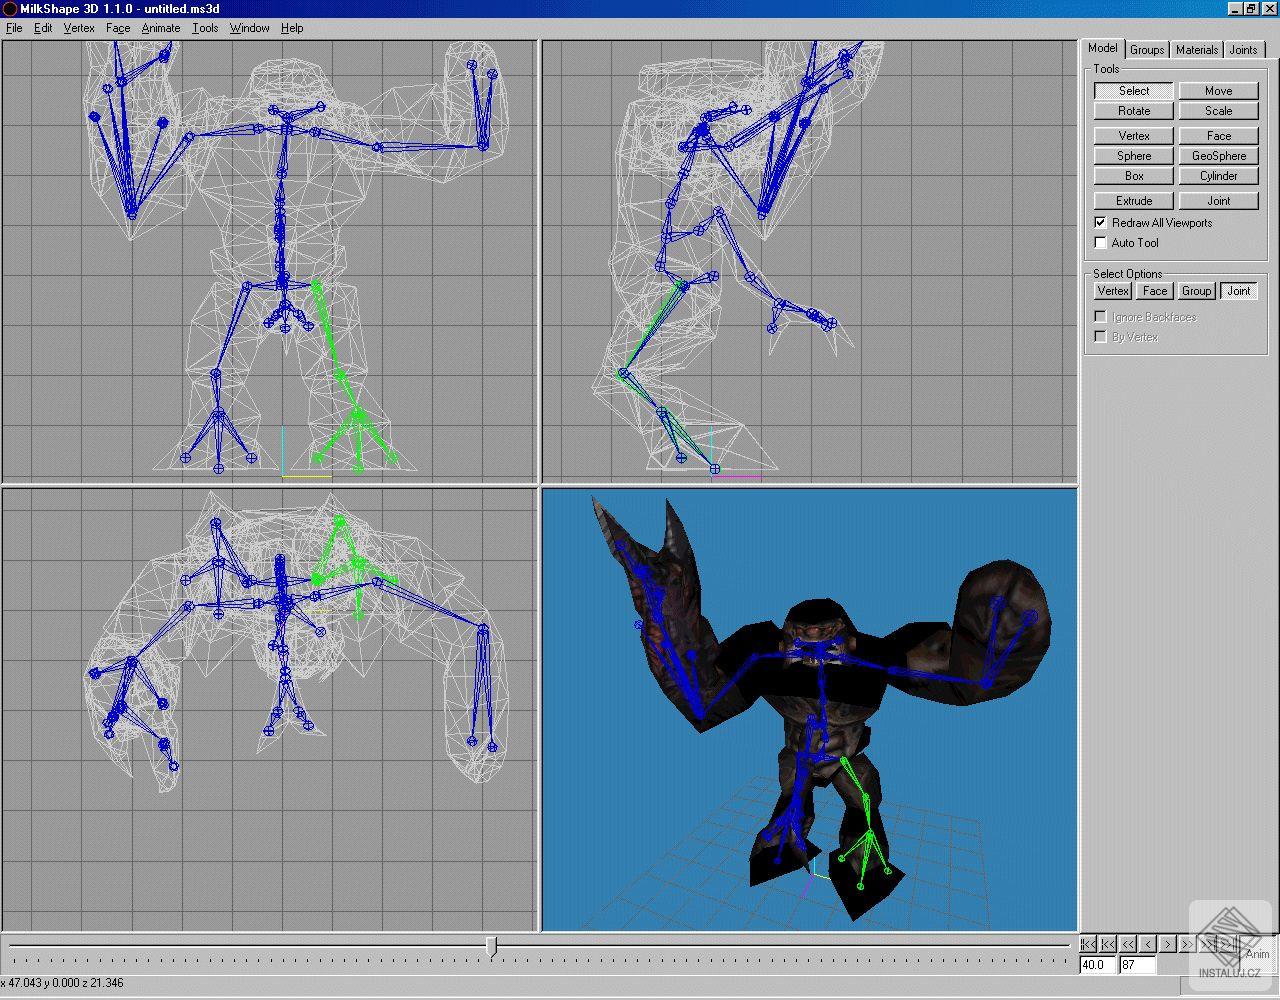Select the GeoSphere creation tool
Screen dimensions: 1280x1000
(x=1218, y=155)
